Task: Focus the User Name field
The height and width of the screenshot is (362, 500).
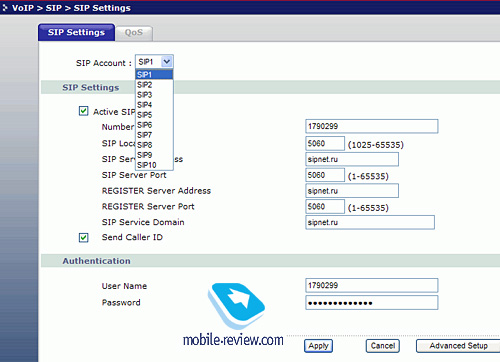Action: coord(372,286)
